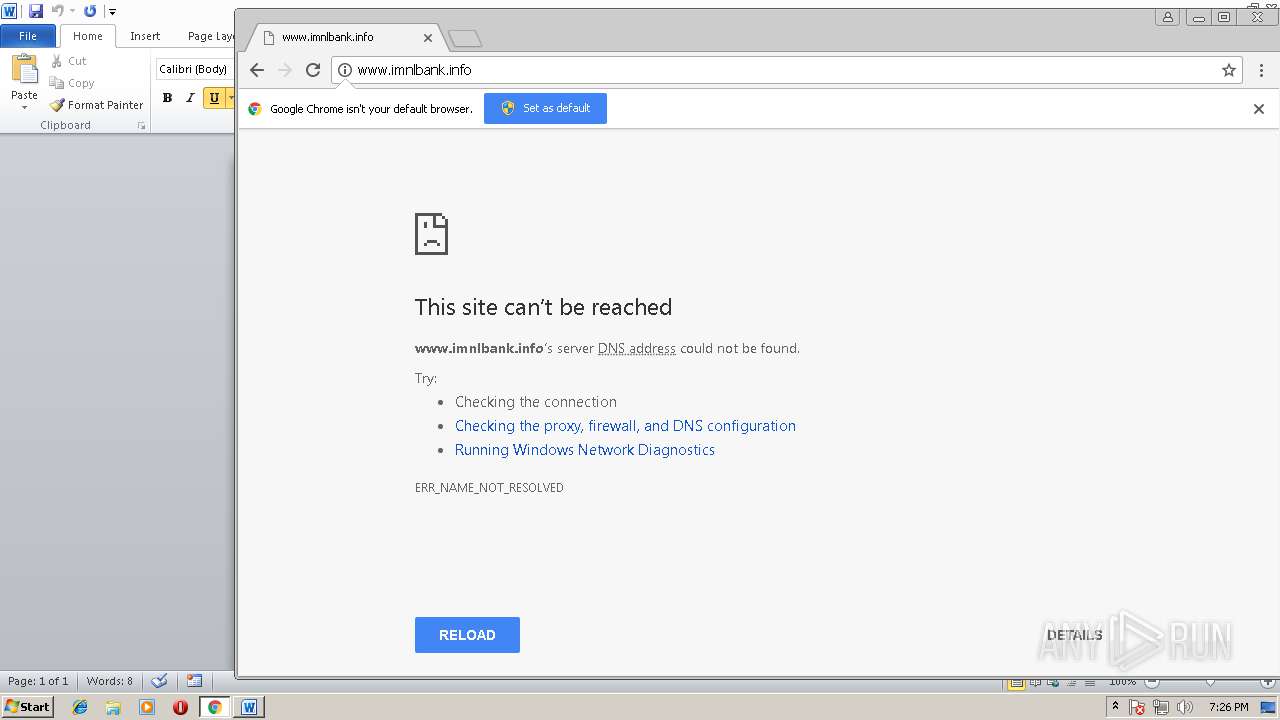
Task: Click the Redo/Repeat icon in Word
Action: coord(90,11)
